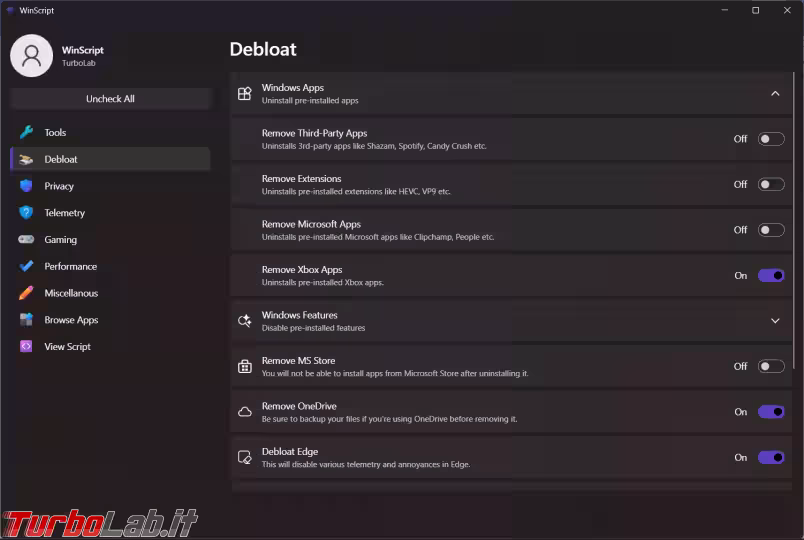Disable the Remove OneDrive toggle

tap(771, 412)
